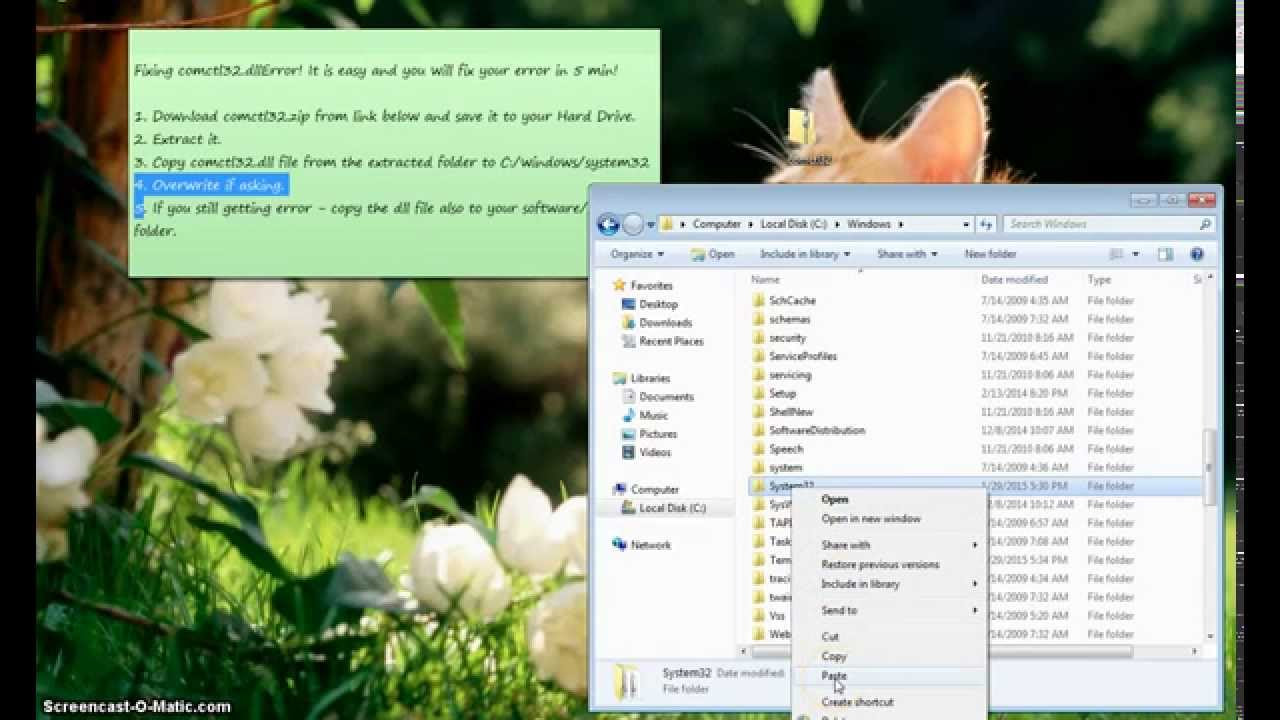Click the blue Help icon
Screen dimensions: 1280x720
click(1197, 254)
